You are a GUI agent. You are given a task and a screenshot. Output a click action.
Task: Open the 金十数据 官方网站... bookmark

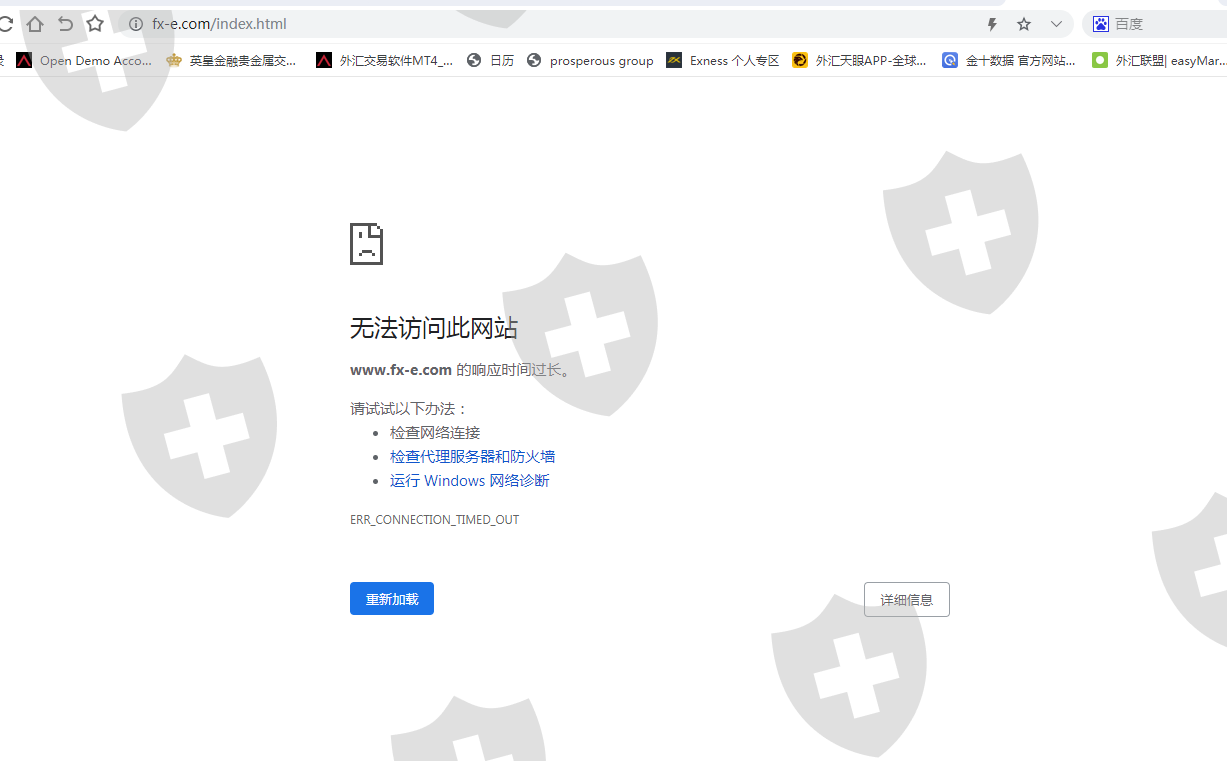click(x=1009, y=60)
